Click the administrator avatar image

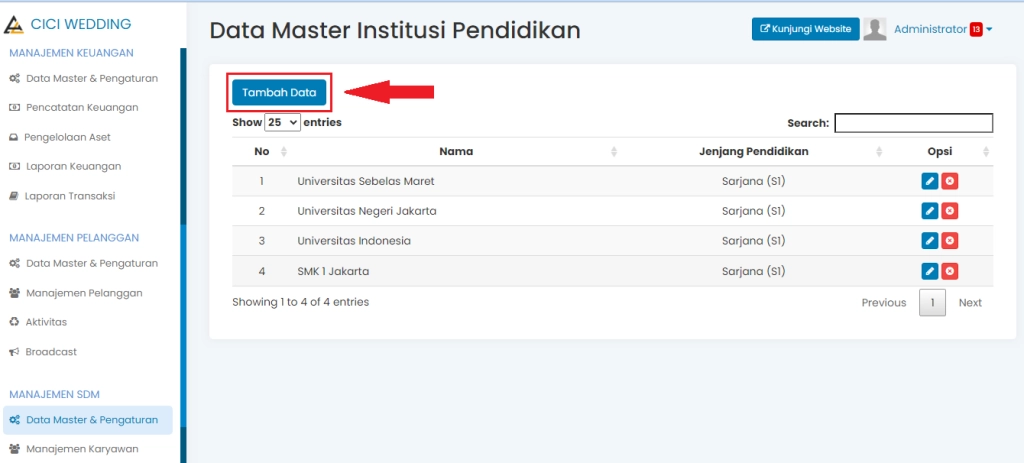875,29
